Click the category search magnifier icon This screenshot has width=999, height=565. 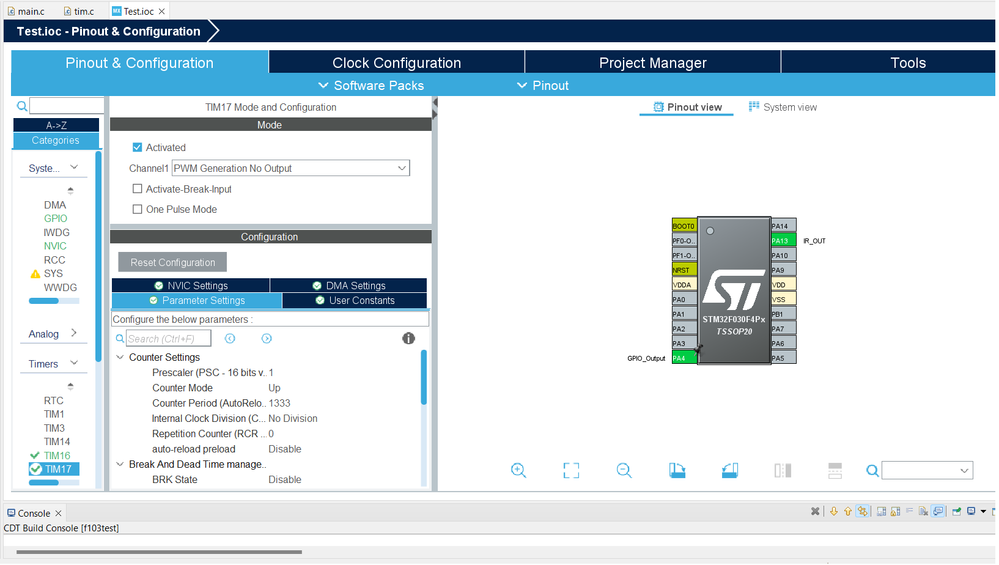point(22,106)
